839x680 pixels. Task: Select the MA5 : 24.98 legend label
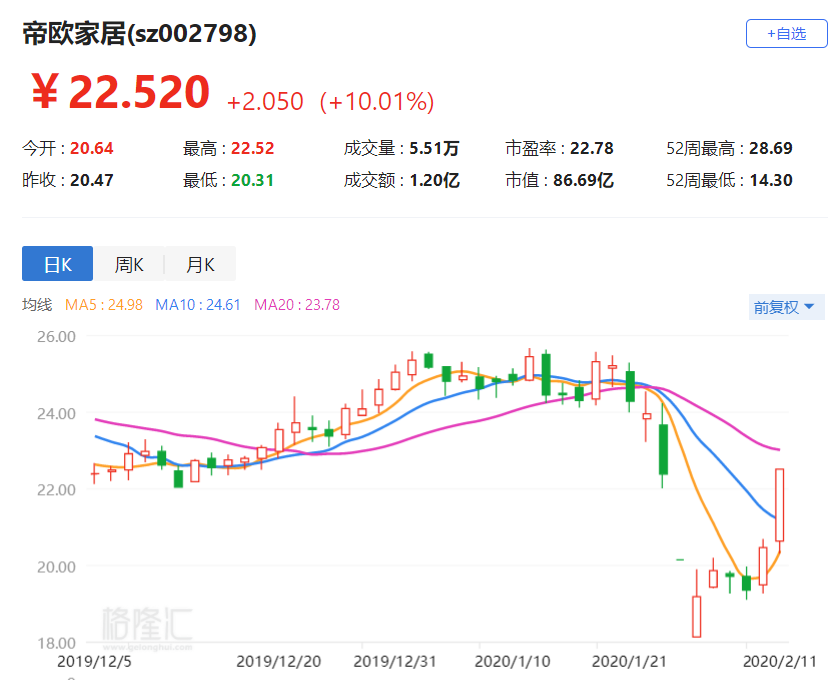104,305
